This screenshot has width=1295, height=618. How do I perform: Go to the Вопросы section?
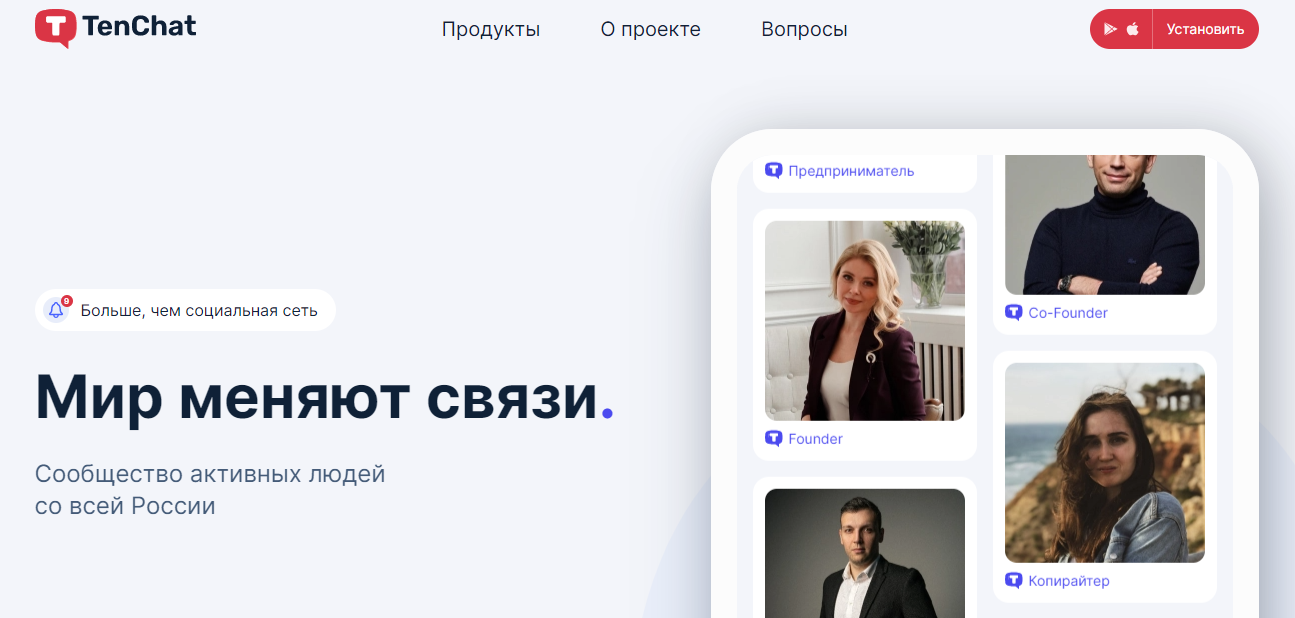tap(804, 29)
